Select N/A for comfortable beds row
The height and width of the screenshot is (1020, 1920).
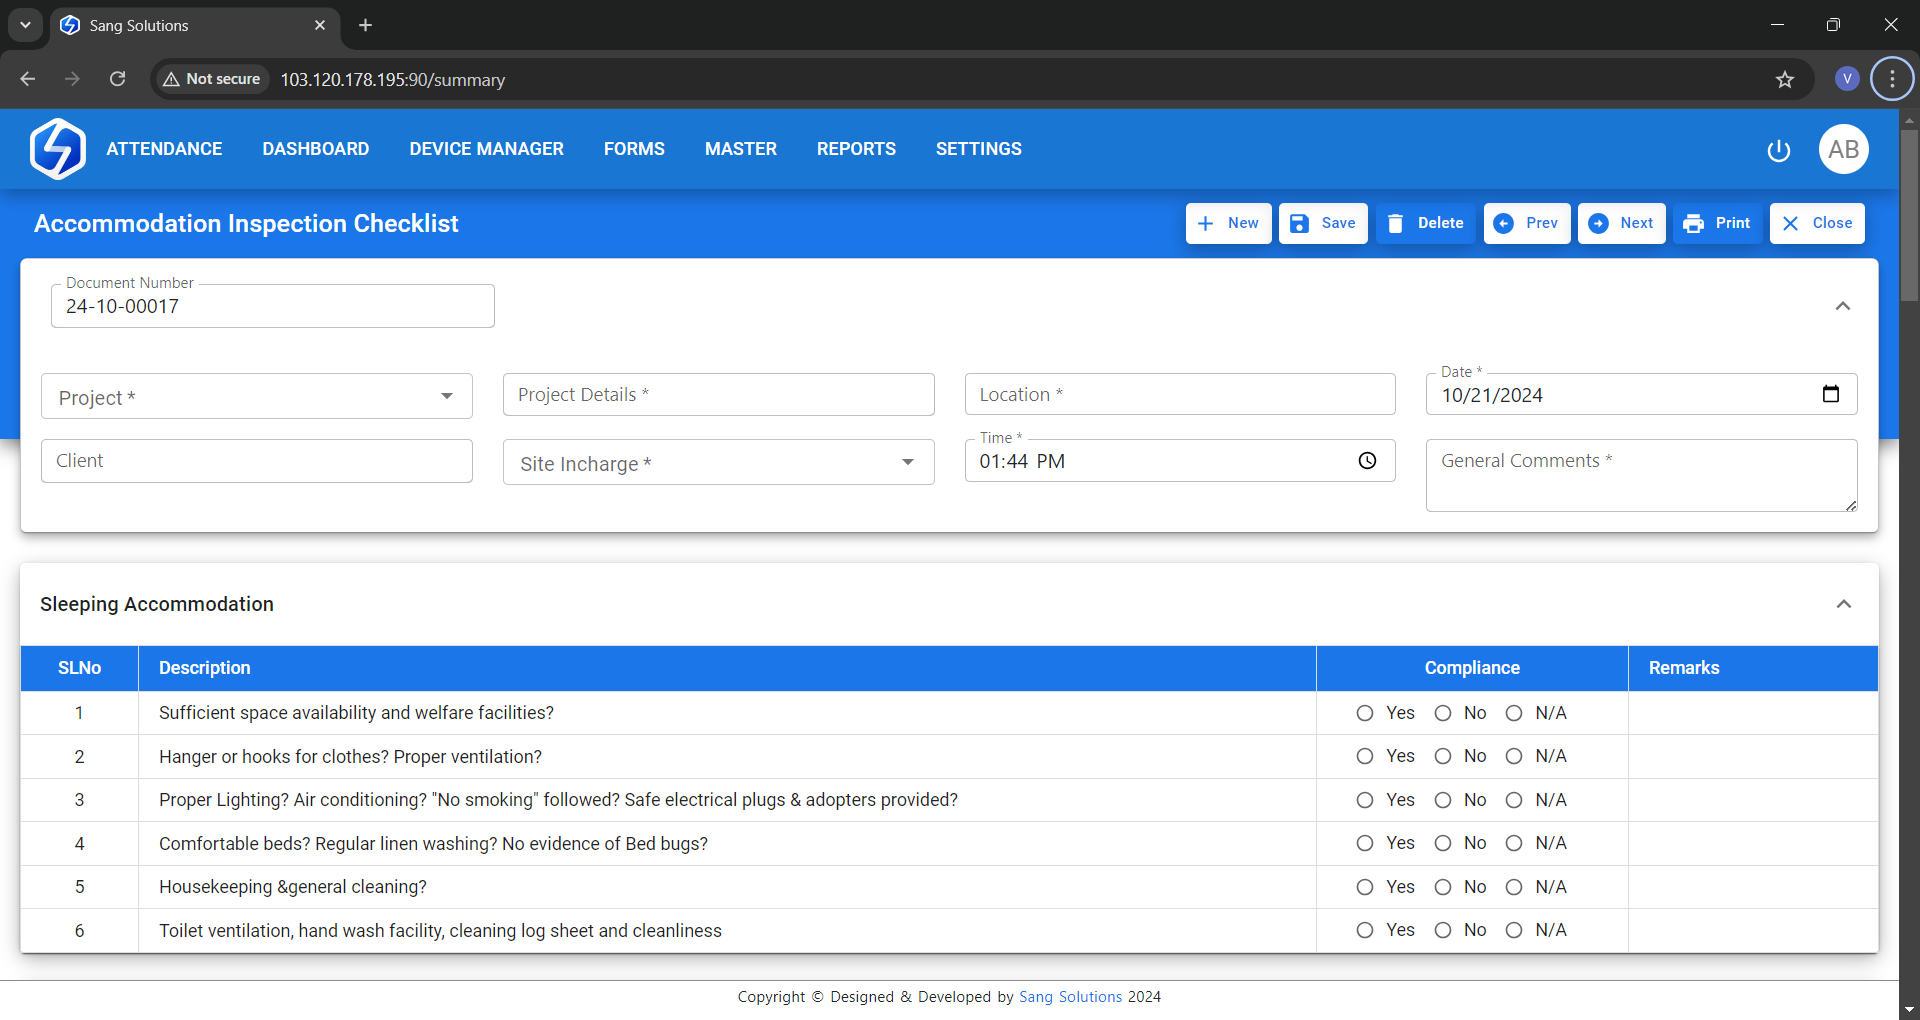point(1514,843)
